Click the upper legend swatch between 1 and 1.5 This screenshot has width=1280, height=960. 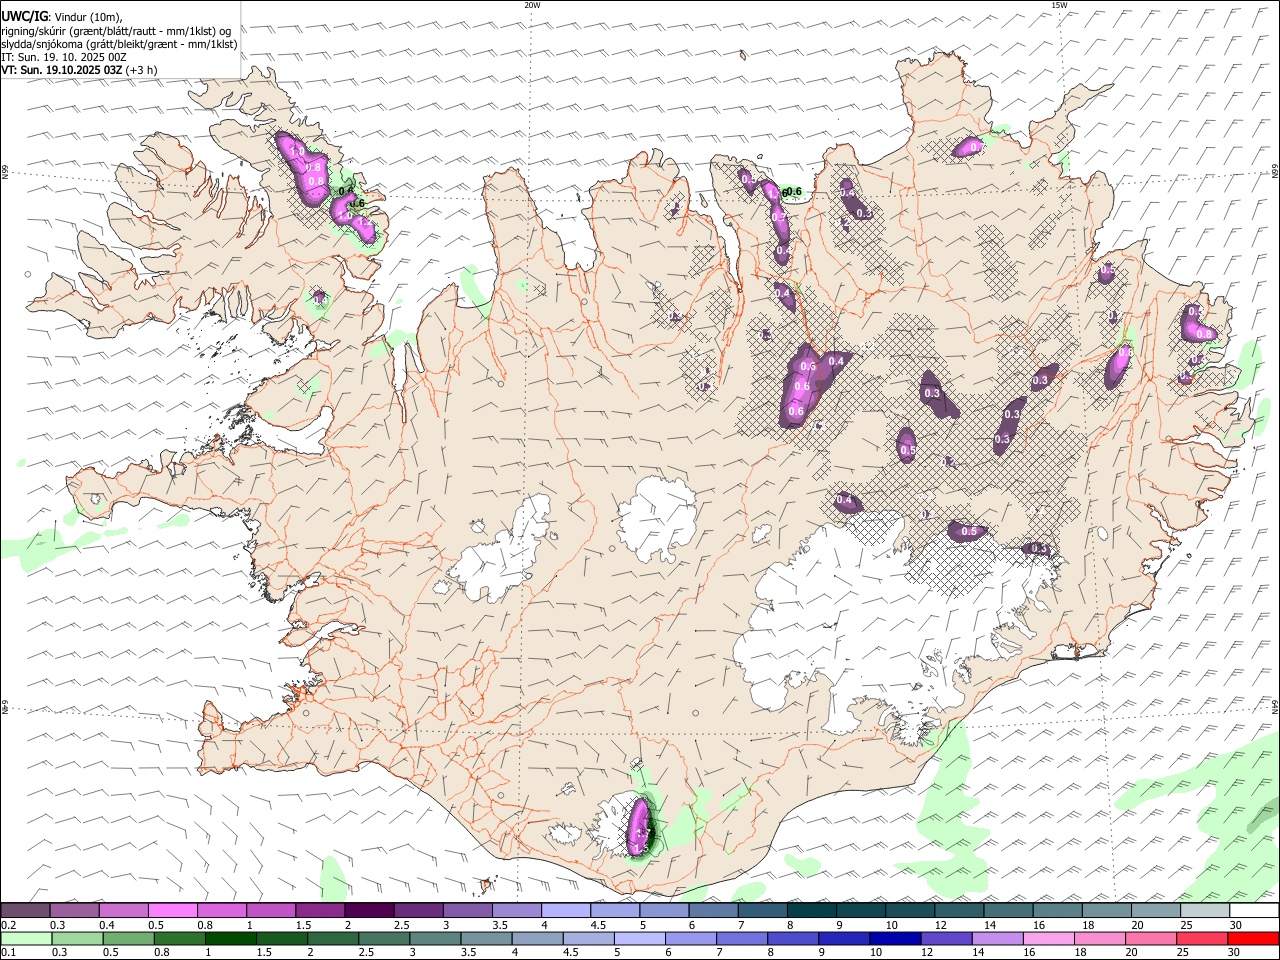(x=271, y=910)
